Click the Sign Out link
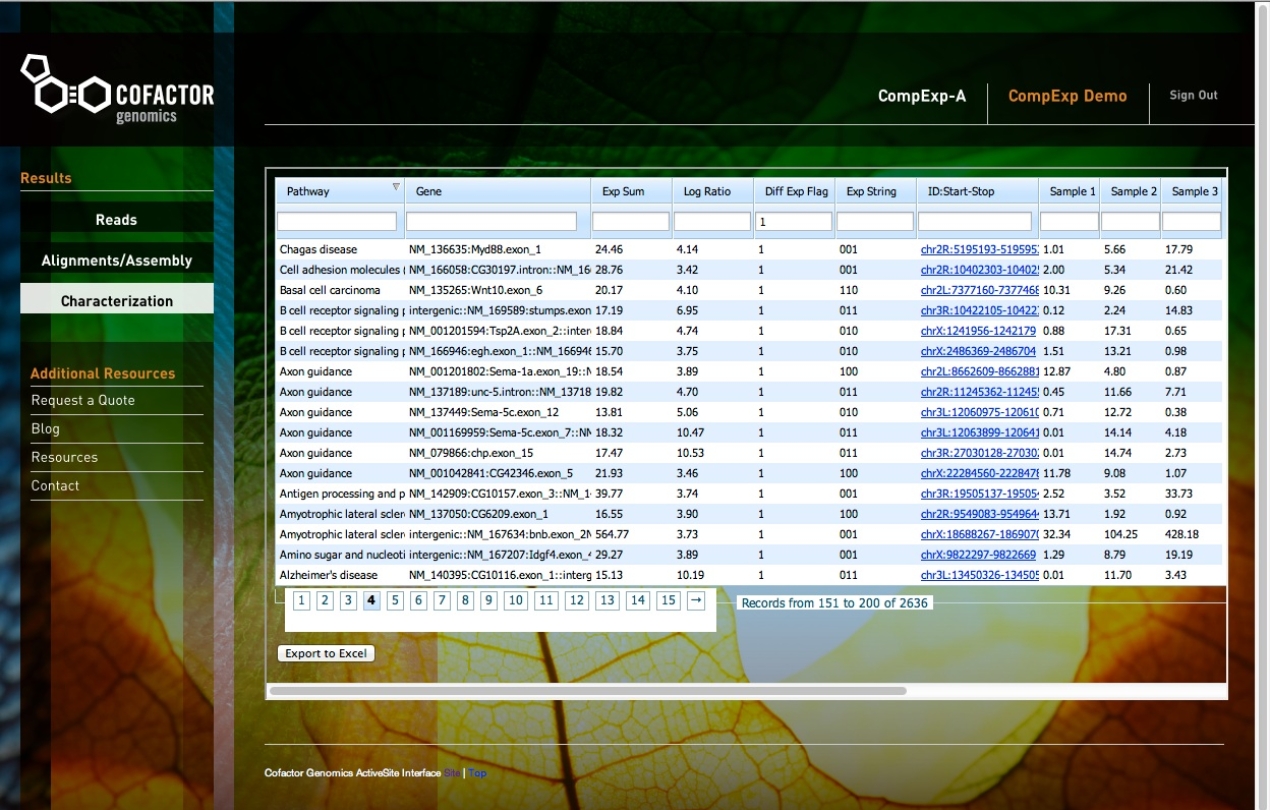The height and width of the screenshot is (810, 1270). tap(1194, 95)
